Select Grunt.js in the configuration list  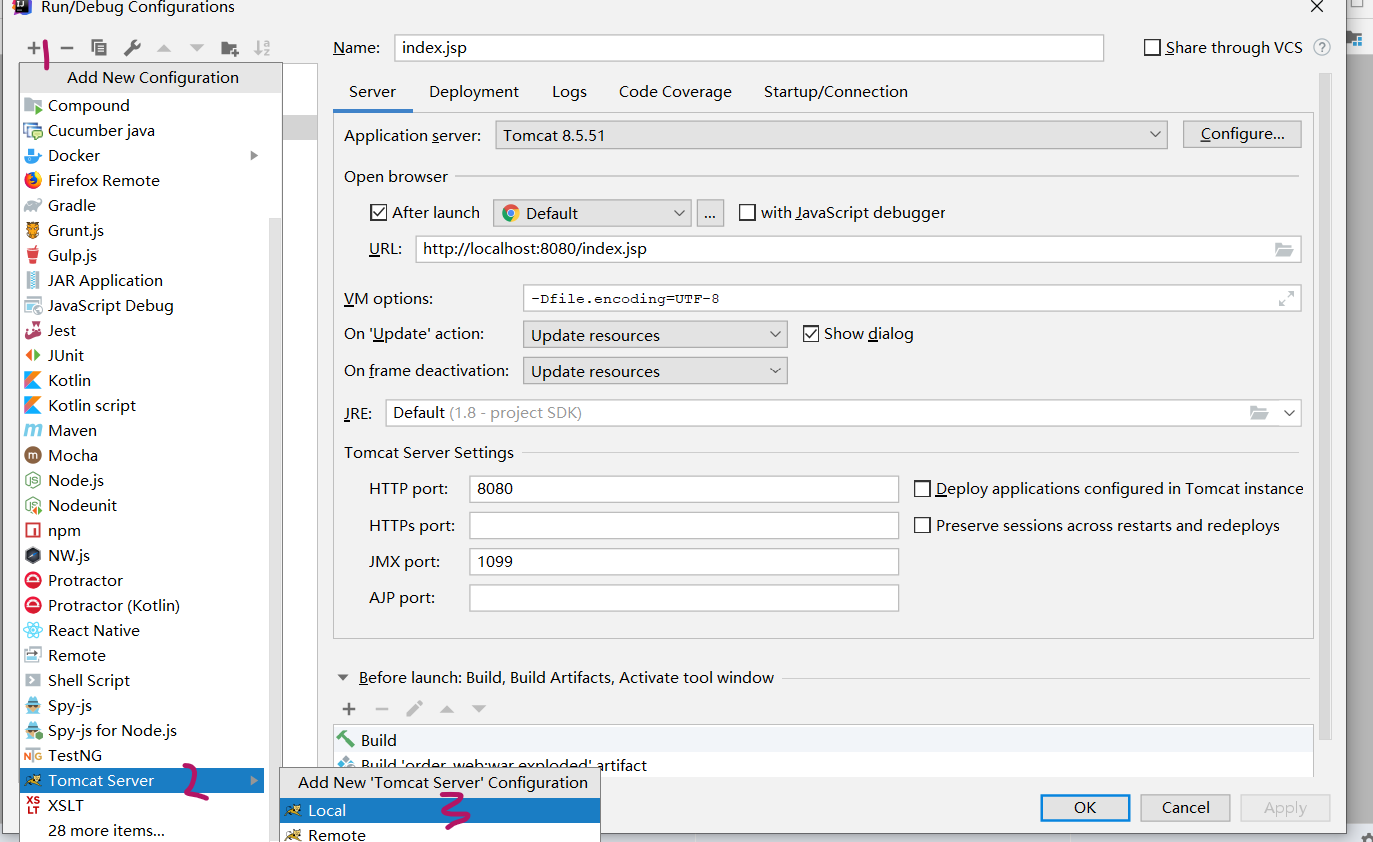(x=75, y=230)
